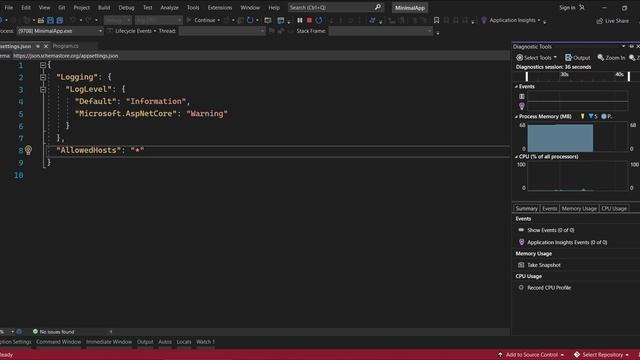Viewport: 640px width, 360px height.
Task: Pause debugging with Break All icon
Action: (300, 20)
